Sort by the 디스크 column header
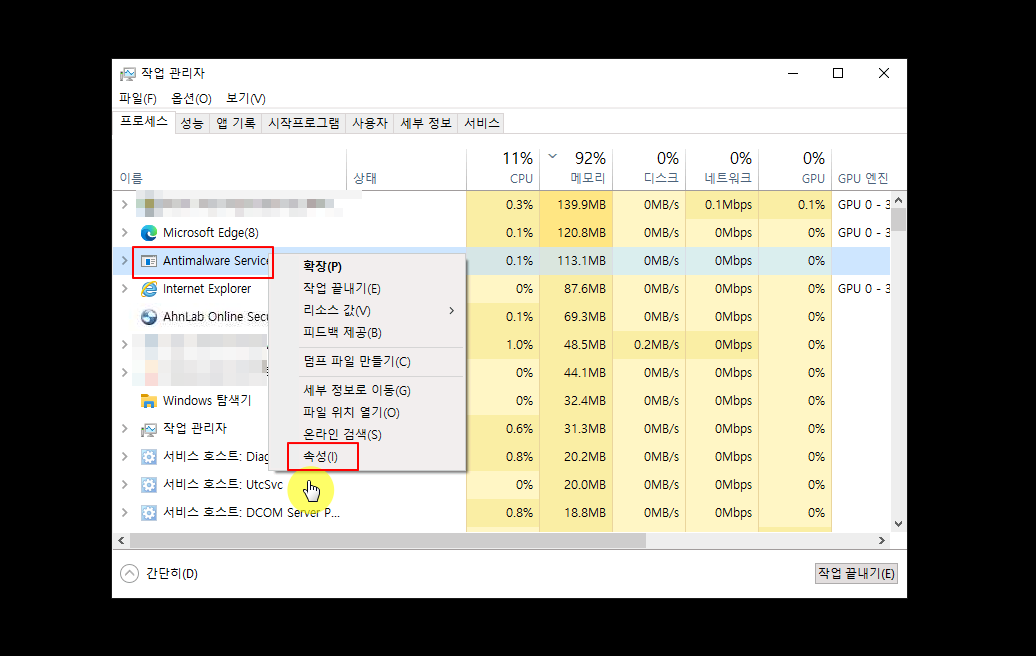This screenshot has width=1036, height=656. click(x=649, y=169)
